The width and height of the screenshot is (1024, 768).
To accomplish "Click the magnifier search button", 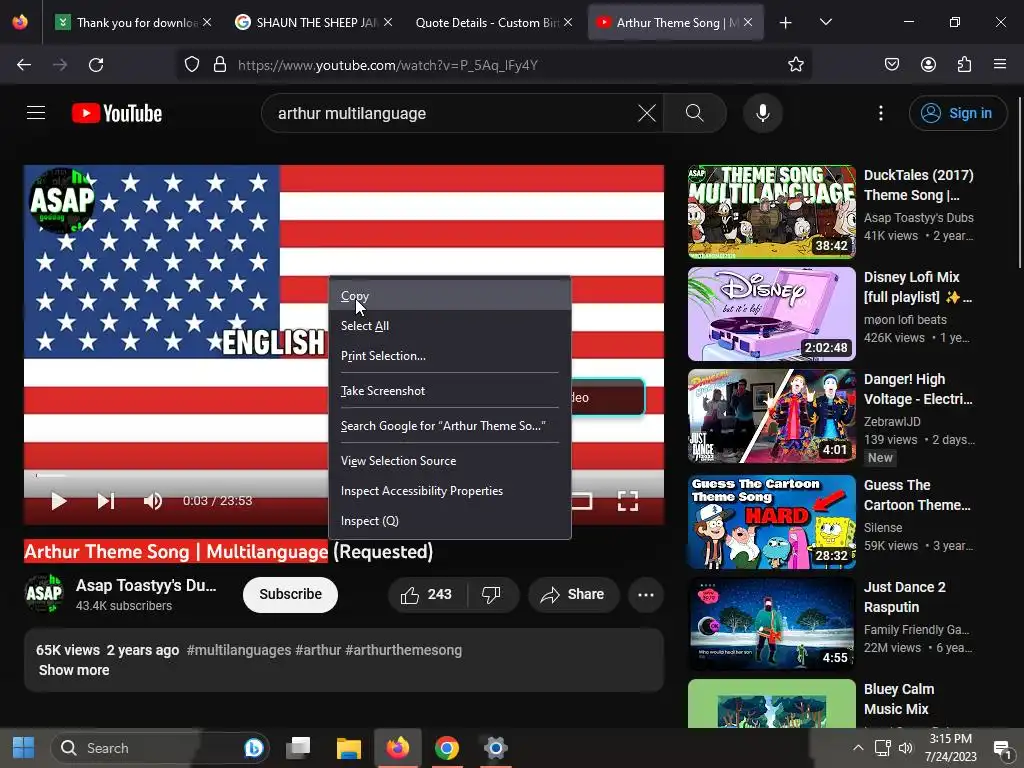I will [694, 113].
